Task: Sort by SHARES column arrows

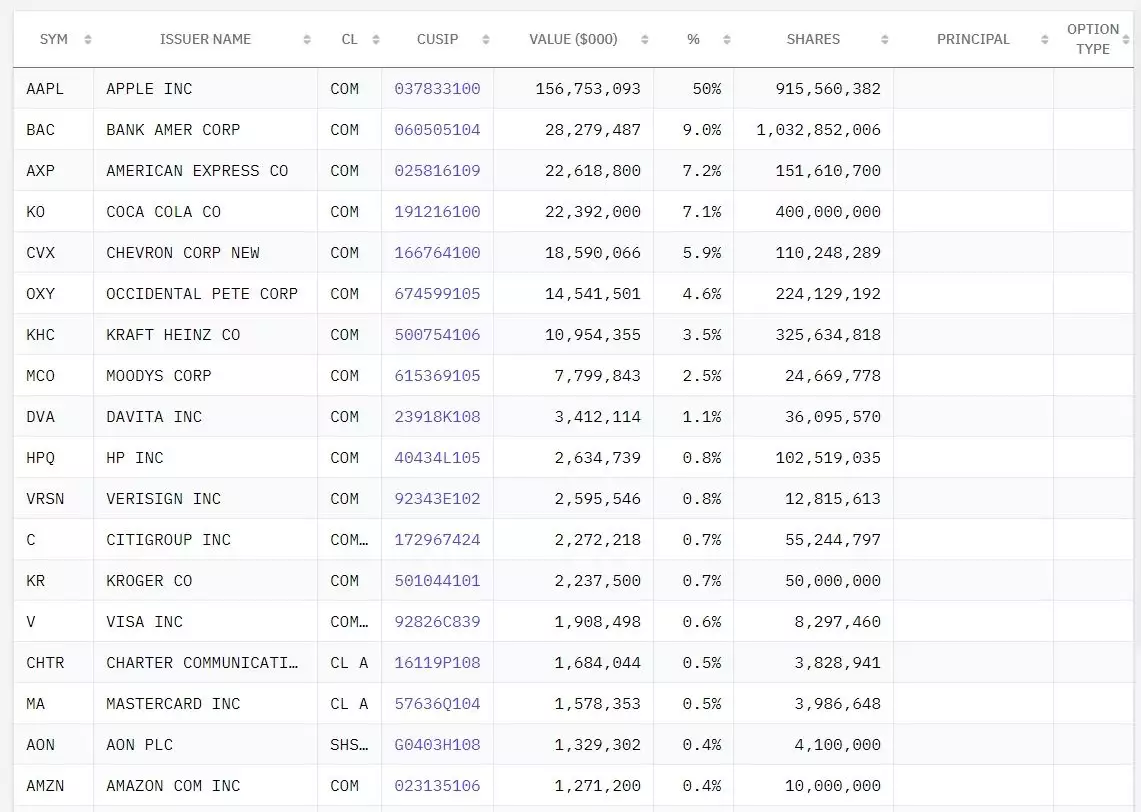Action: tap(885, 39)
